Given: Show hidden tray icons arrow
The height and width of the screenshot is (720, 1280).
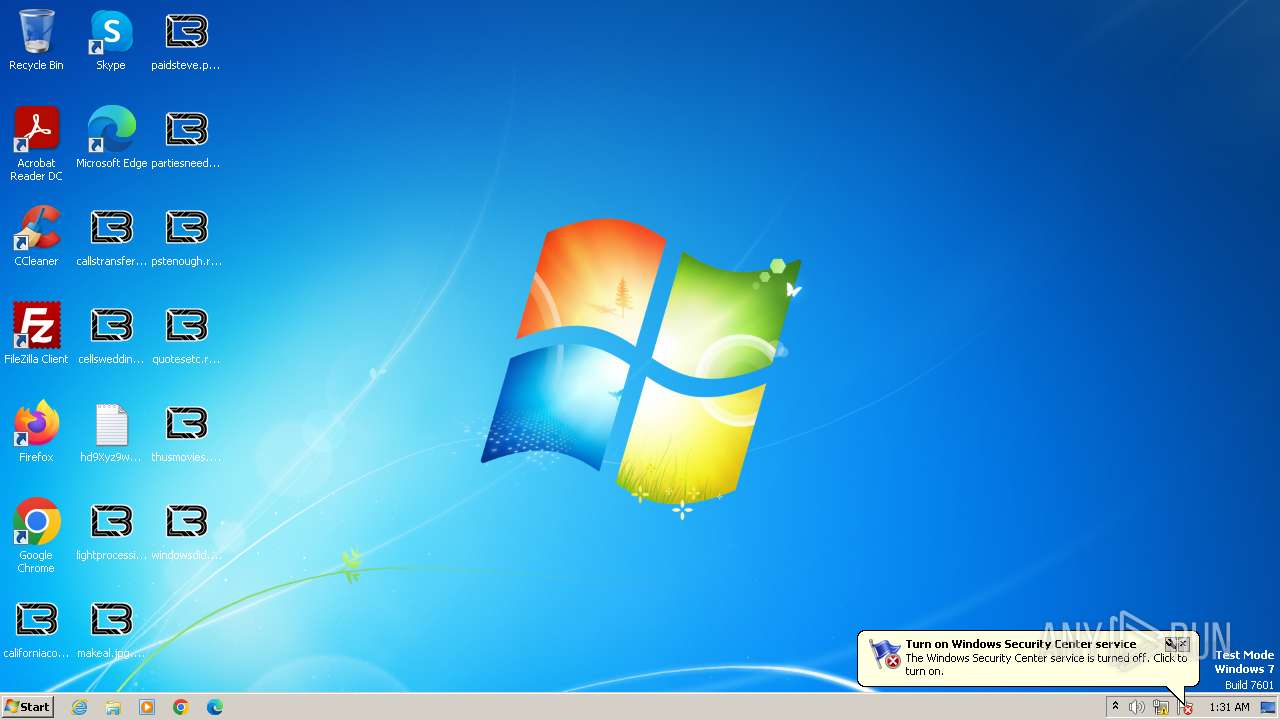Looking at the screenshot, I should click(1115, 707).
